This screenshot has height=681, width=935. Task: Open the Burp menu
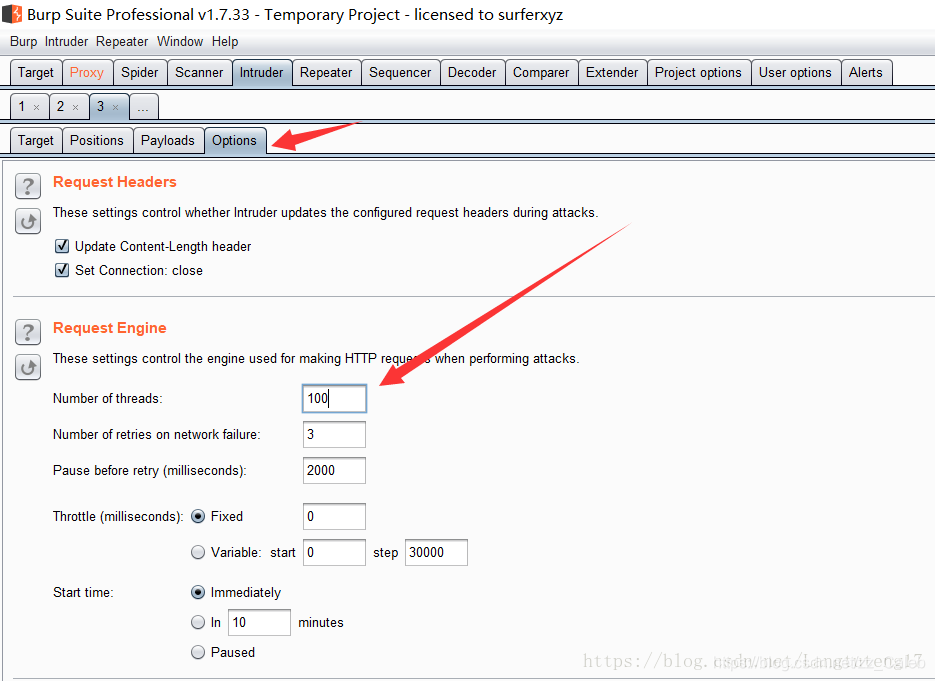tap(23, 42)
